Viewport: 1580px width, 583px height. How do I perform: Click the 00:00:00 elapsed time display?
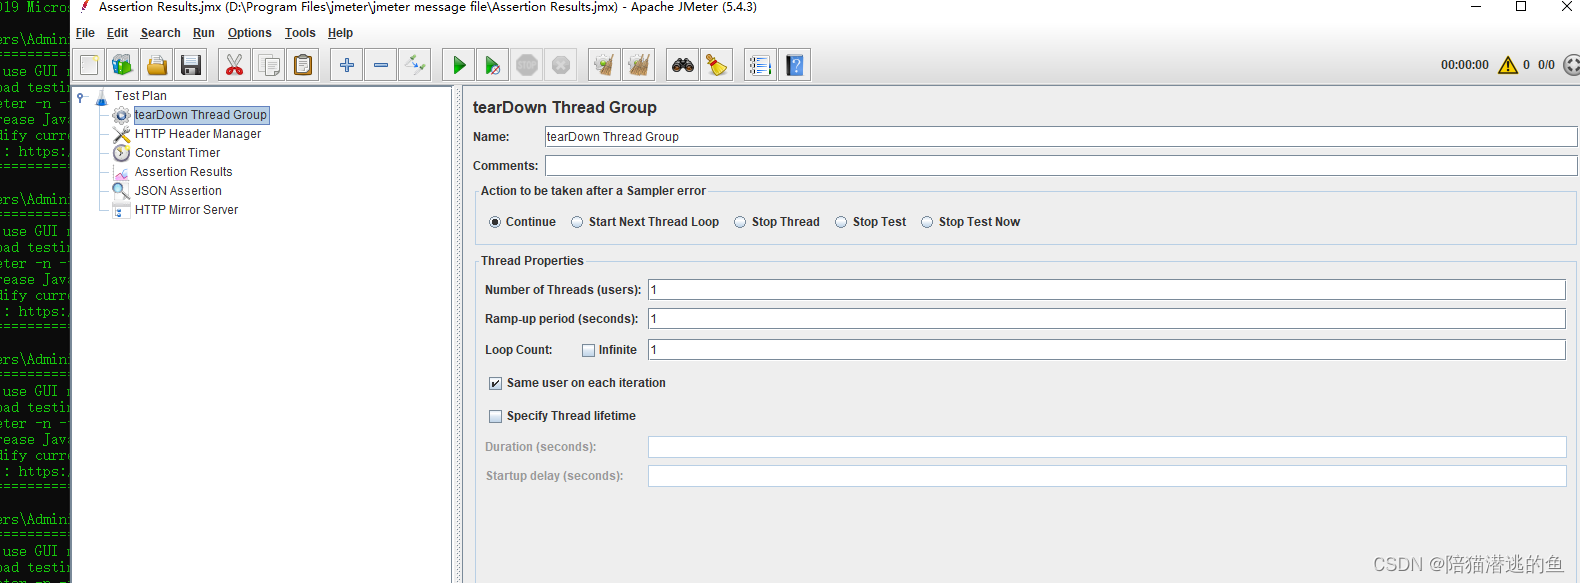[x=1465, y=65]
